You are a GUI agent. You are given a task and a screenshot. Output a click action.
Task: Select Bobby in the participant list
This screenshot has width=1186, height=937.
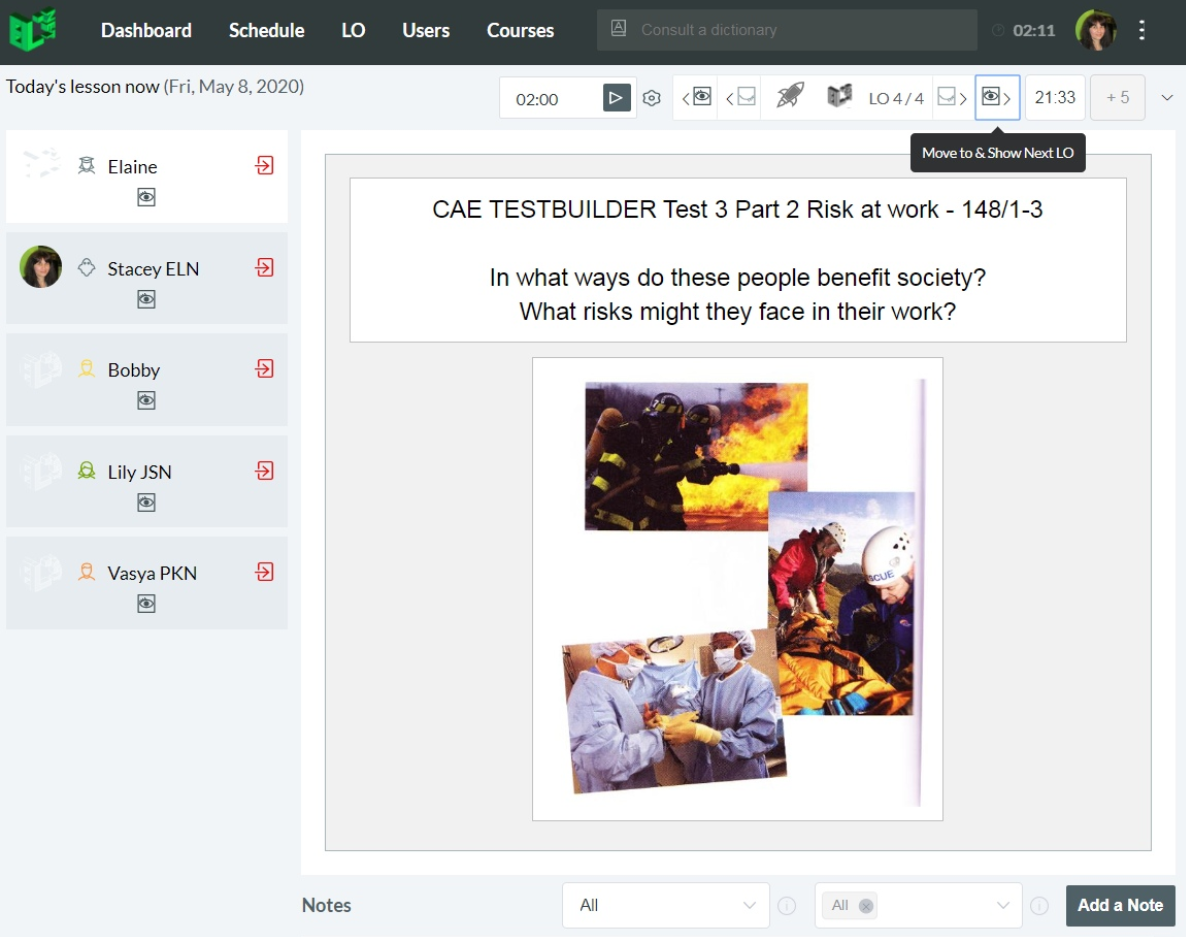point(147,379)
